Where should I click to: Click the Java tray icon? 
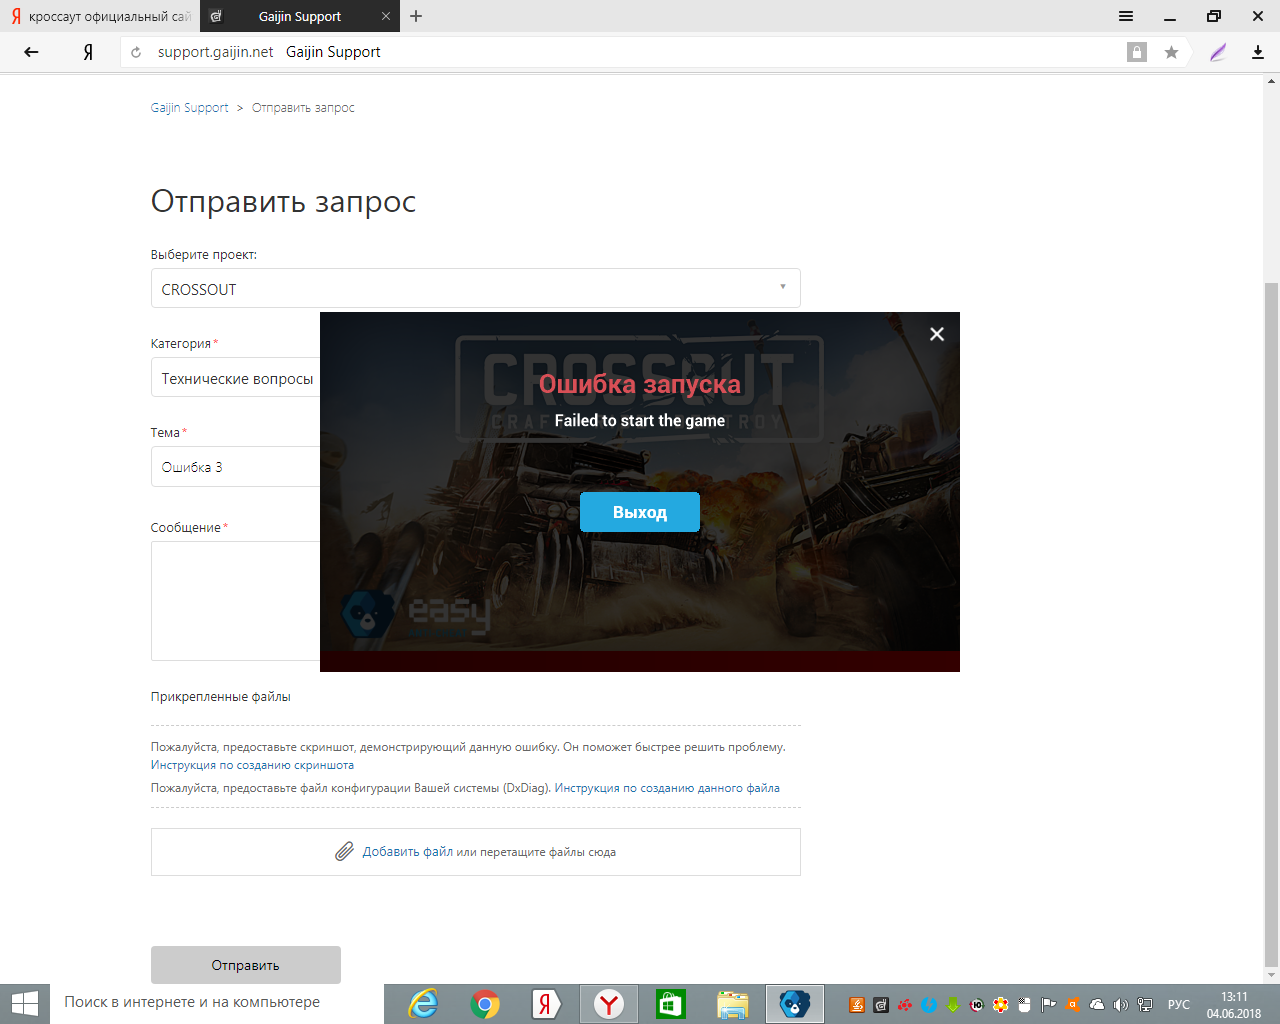coord(857,1005)
